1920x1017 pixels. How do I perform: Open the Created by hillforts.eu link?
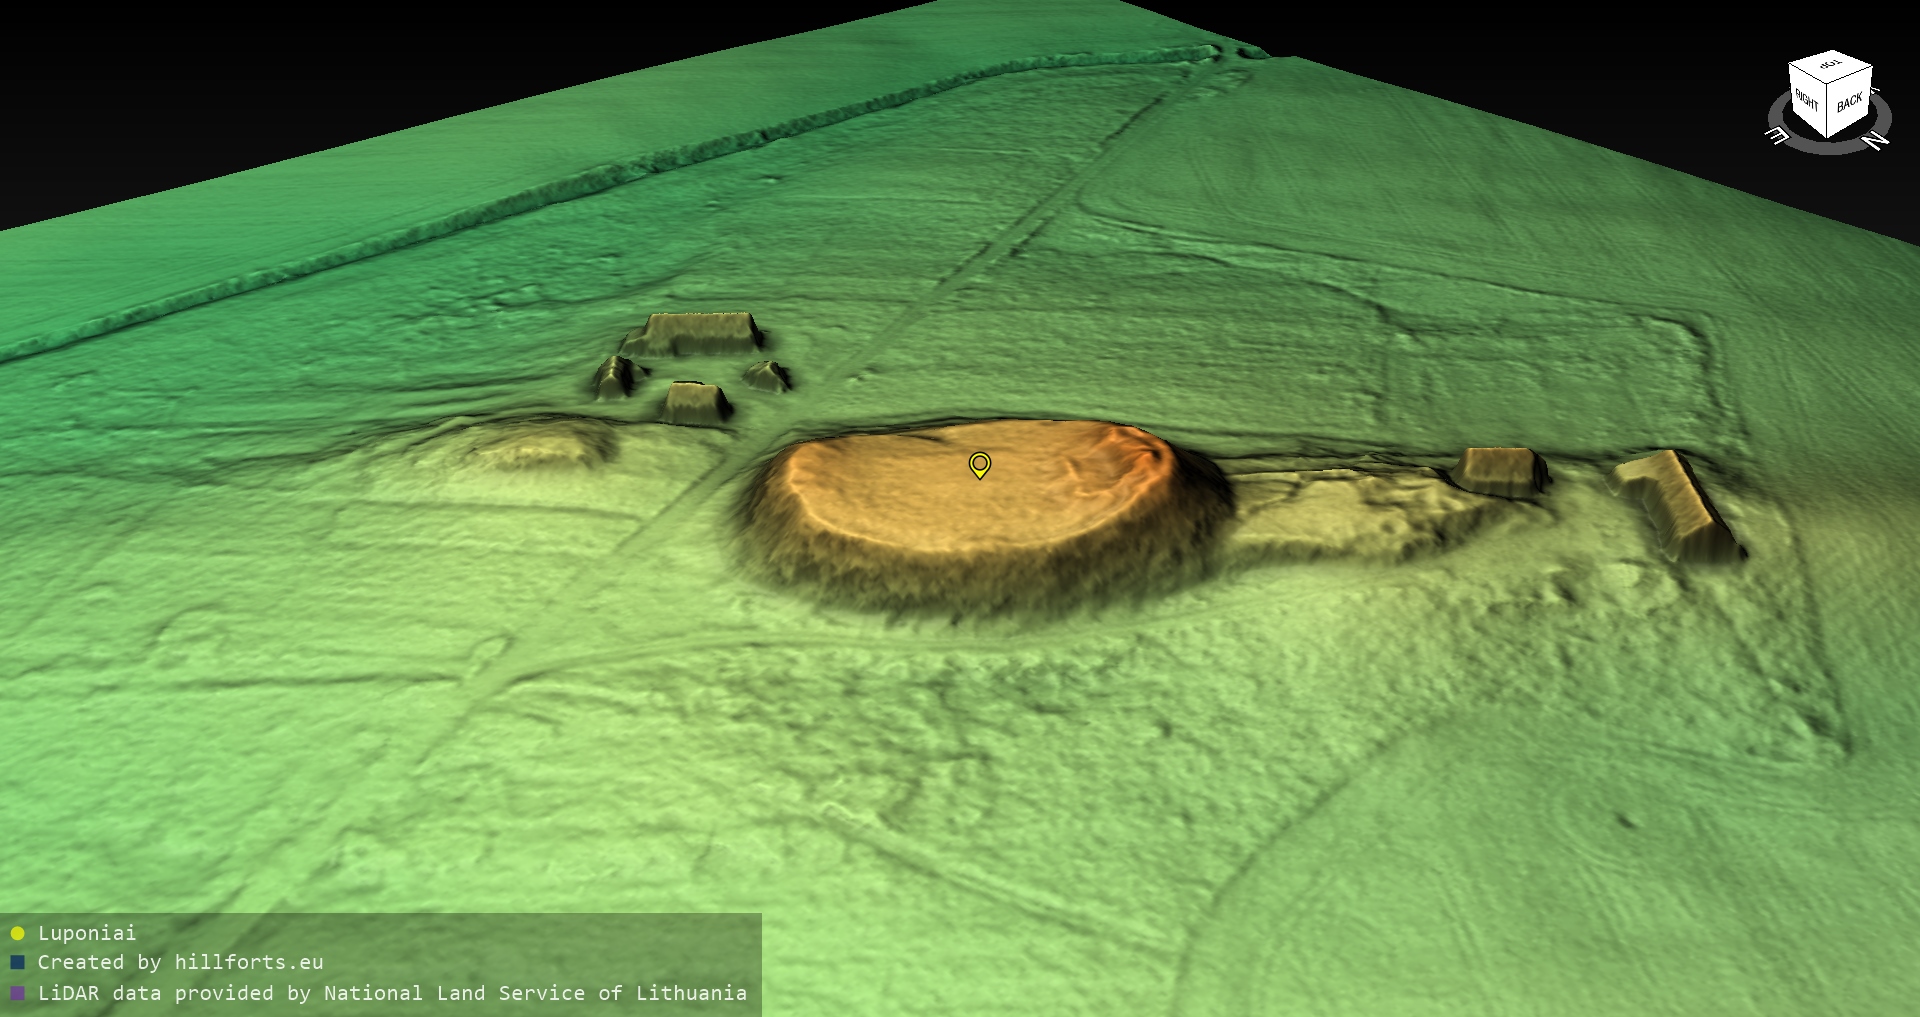click(180, 963)
